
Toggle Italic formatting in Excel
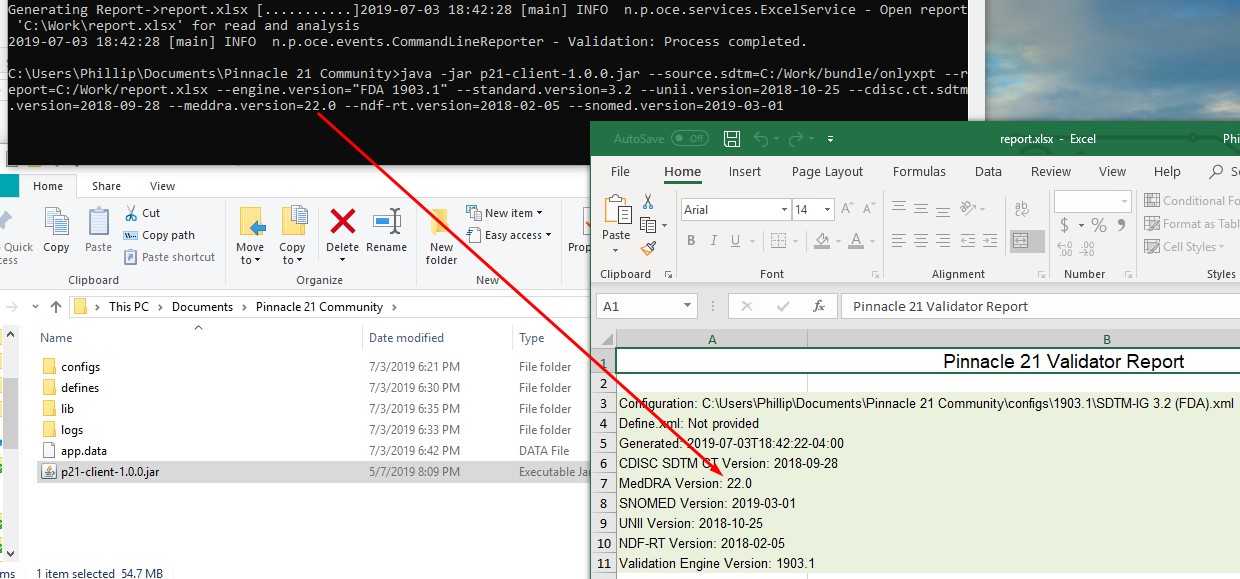point(715,241)
